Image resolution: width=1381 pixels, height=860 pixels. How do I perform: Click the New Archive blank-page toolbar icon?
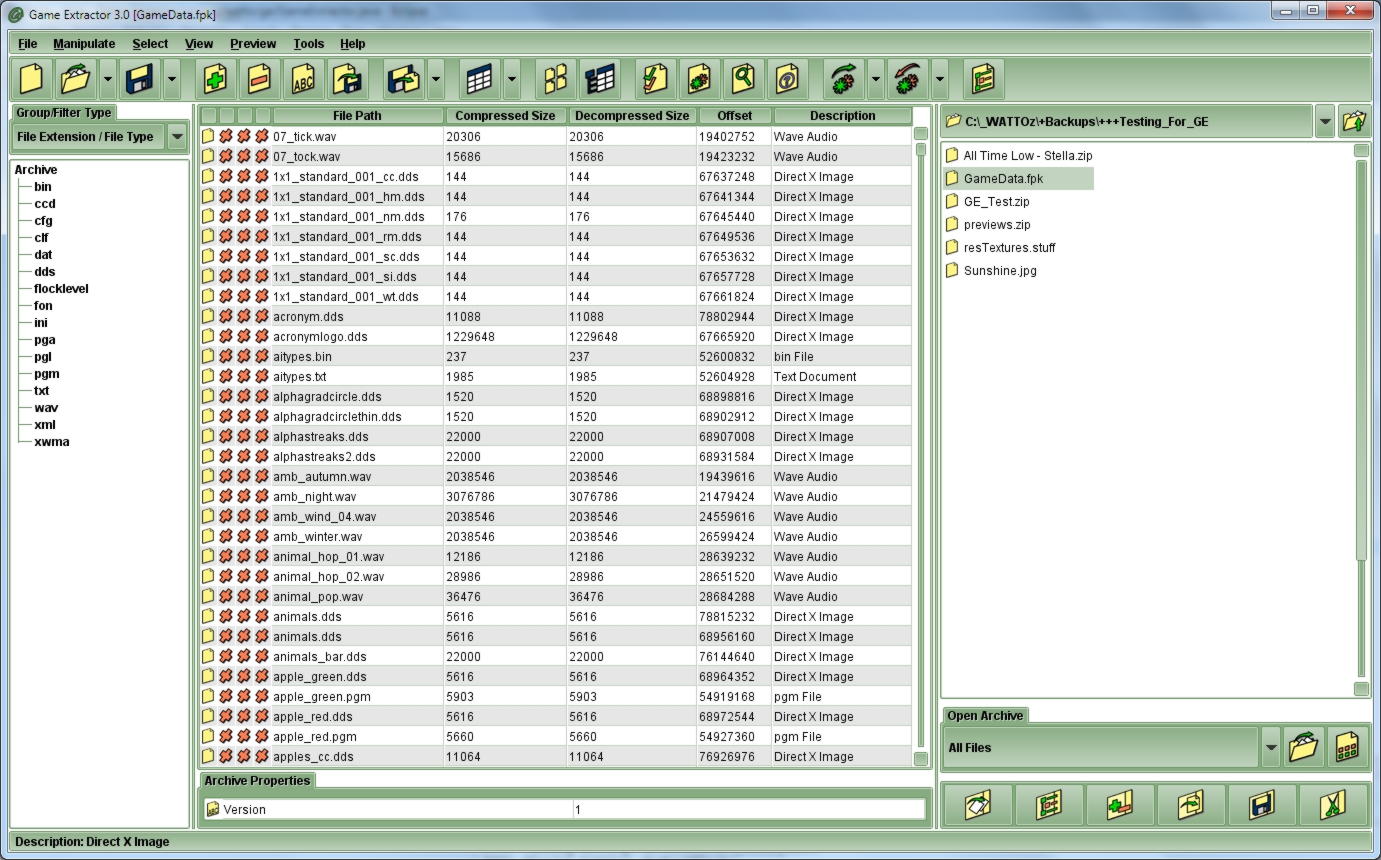click(x=32, y=79)
